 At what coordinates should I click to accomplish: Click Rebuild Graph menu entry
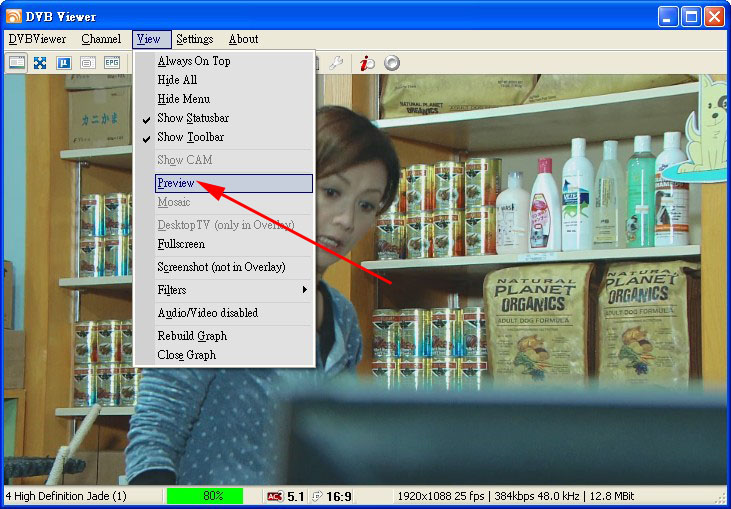click(192, 336)
